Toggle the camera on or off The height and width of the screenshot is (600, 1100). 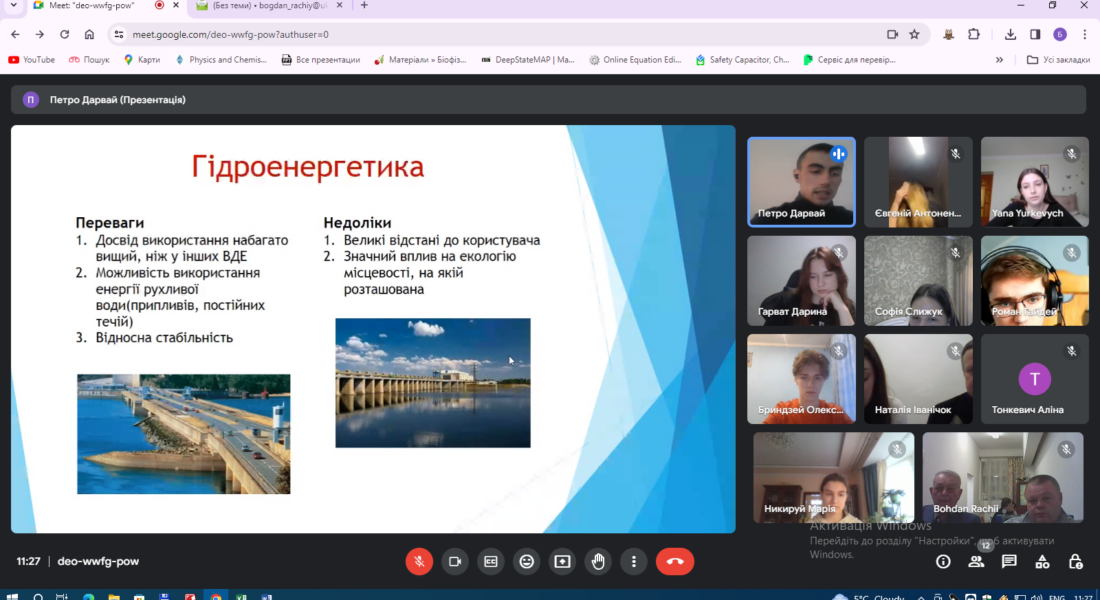tap(455, 561)
